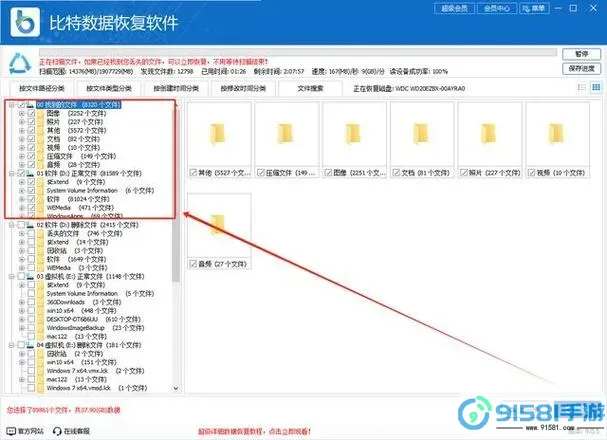This screenshot has height=440, width=607.
Task: Click the 官方网站 monitor icon
Action: click(x=11, y=431)
